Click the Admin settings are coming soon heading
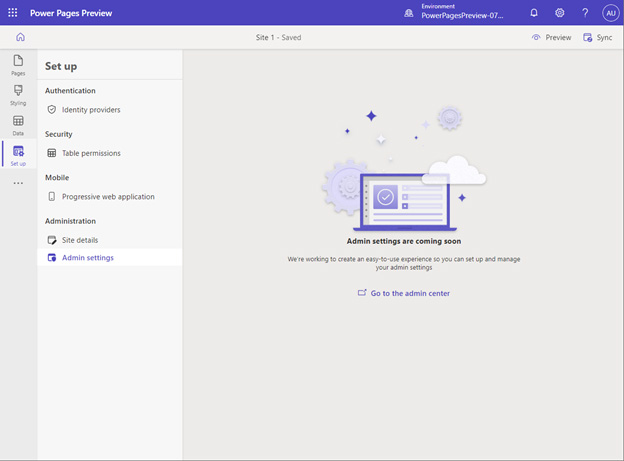Image resolution: width=624 pixels, height=461 pixels. point(404,241)
